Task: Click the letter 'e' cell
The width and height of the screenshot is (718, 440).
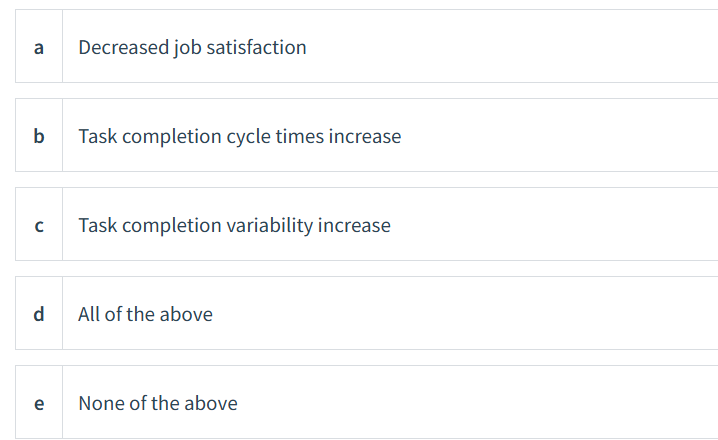Action: (x=39, y=402)
